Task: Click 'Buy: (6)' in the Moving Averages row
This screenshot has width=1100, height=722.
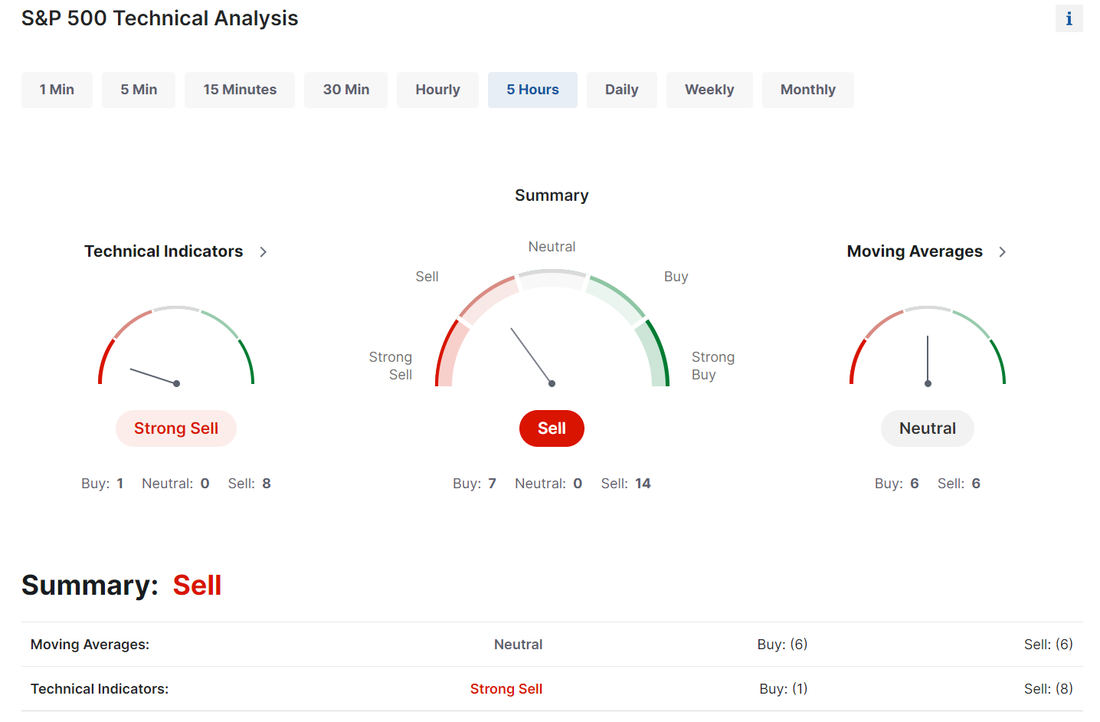Action: click(782, 644)
